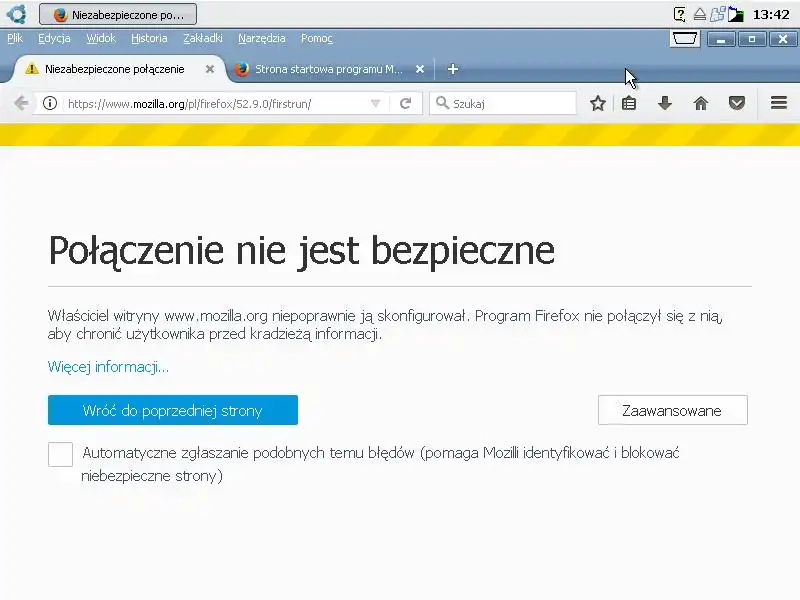The image size is (800, 600).
Task: Click the help question mark tray icon
Action: point(679,14)
